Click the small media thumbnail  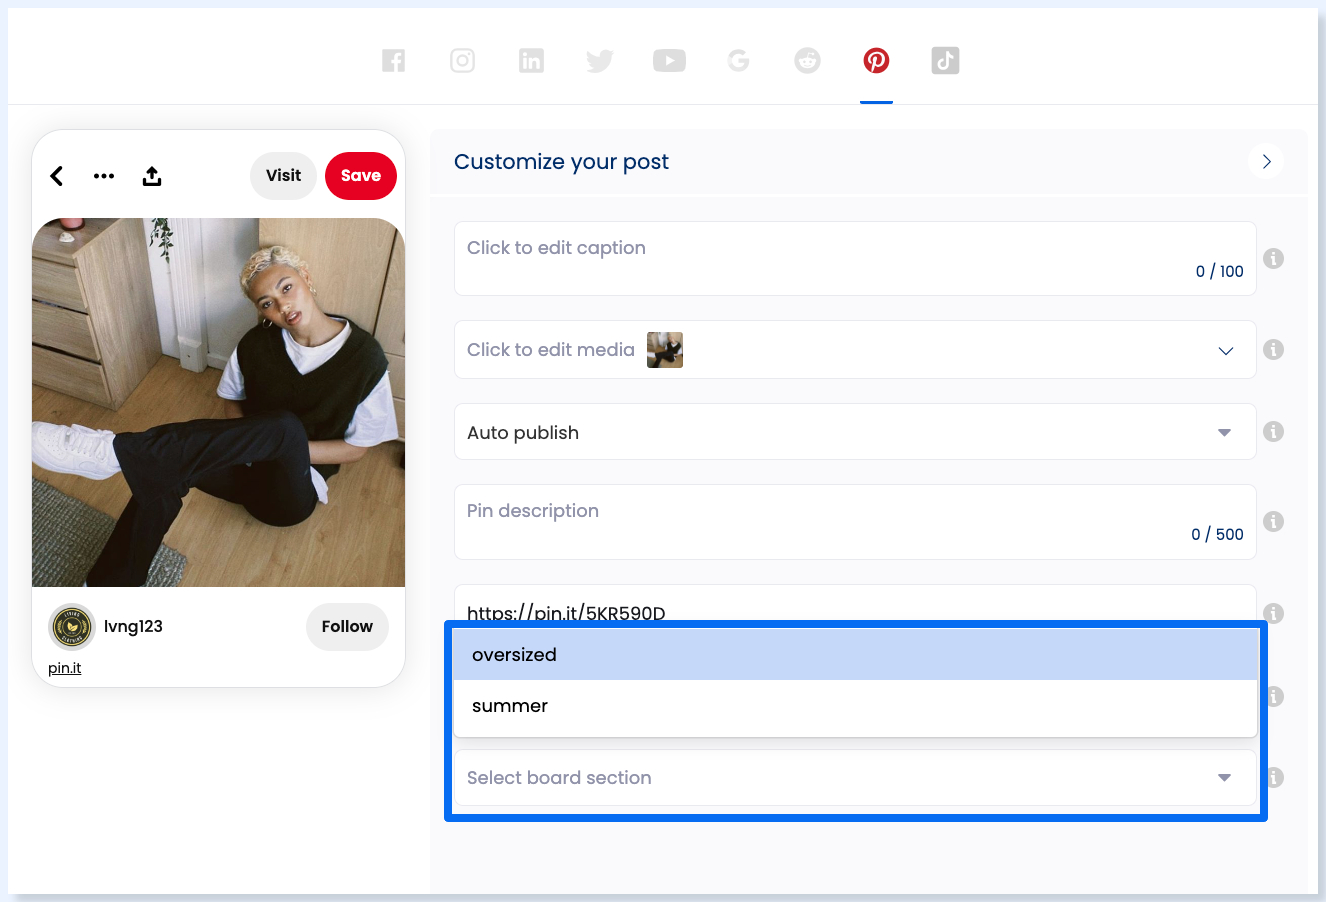click(665, 350)
